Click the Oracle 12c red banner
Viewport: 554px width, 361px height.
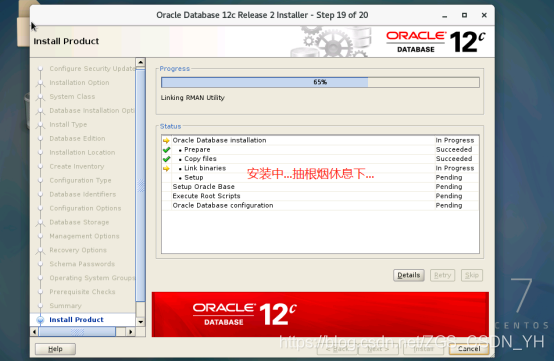[320, 314]
